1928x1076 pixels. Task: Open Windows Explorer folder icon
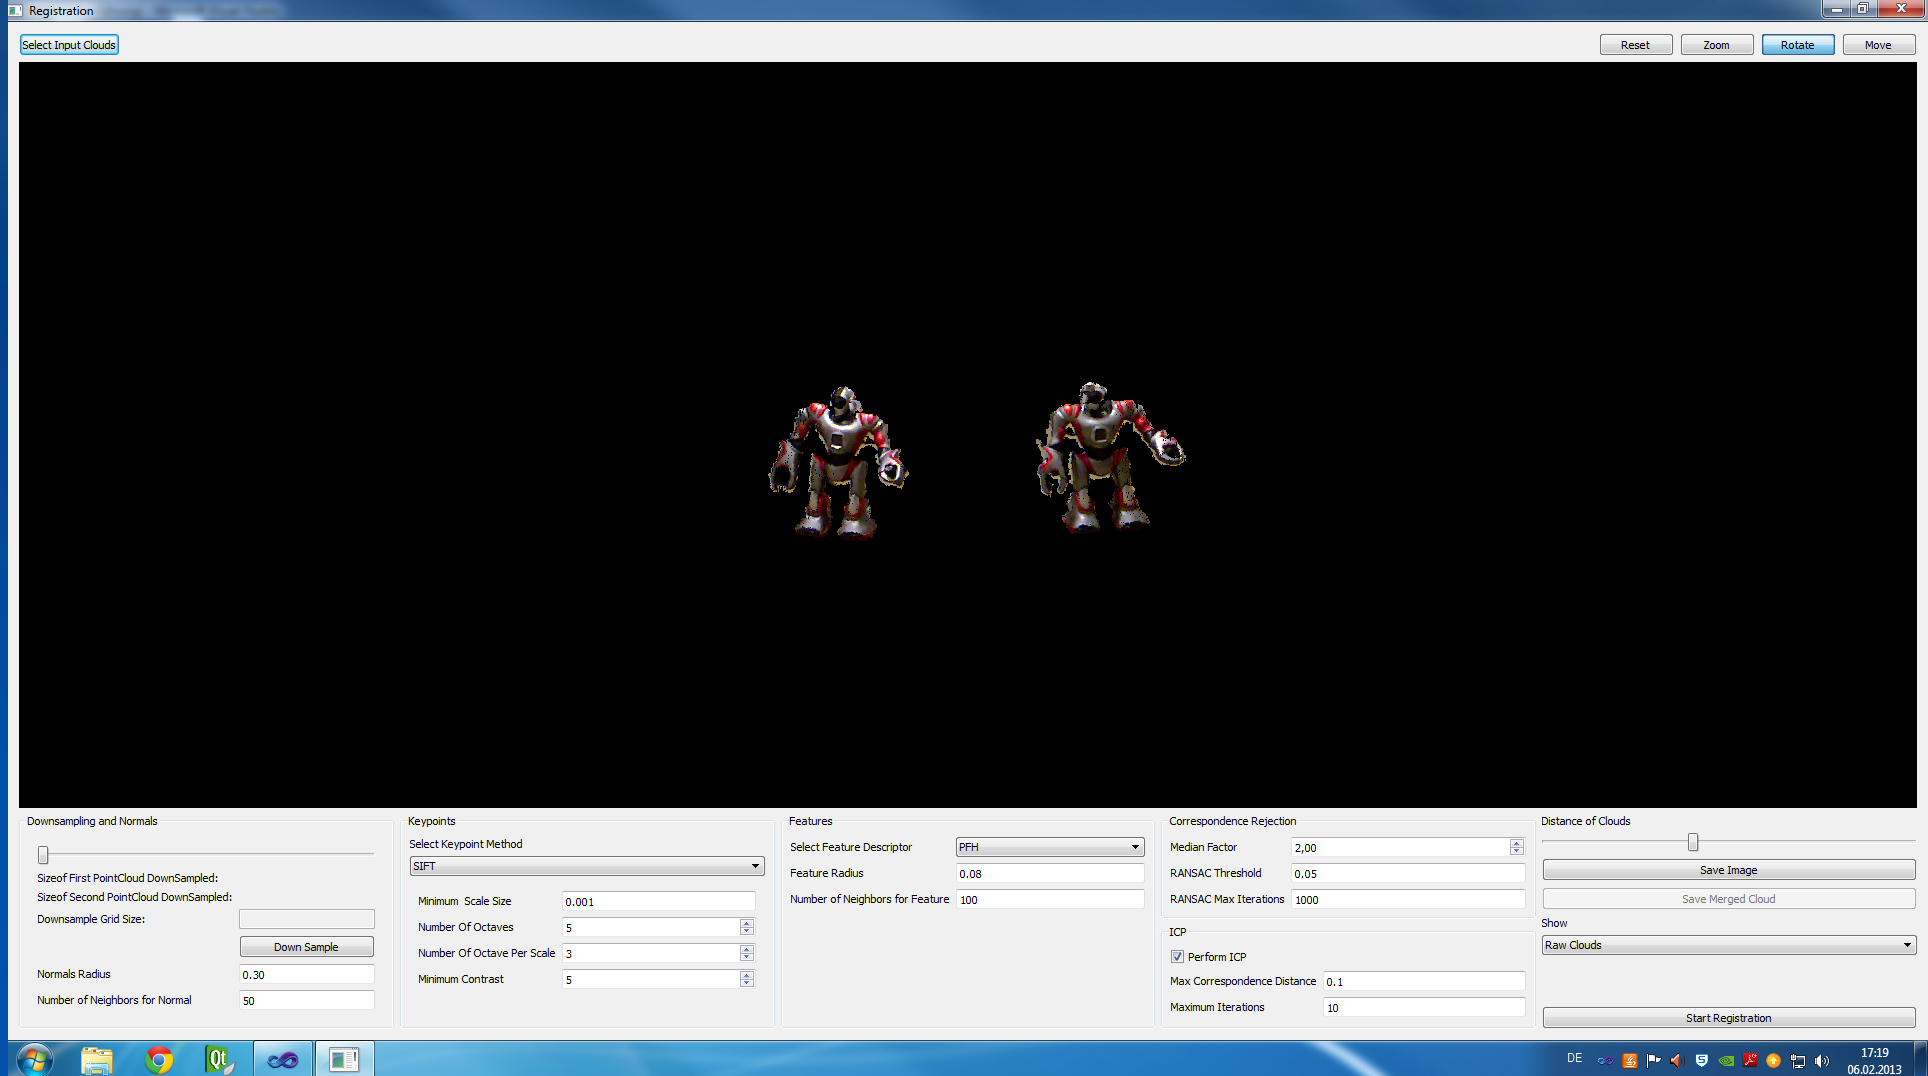(x=97, y=1059)
